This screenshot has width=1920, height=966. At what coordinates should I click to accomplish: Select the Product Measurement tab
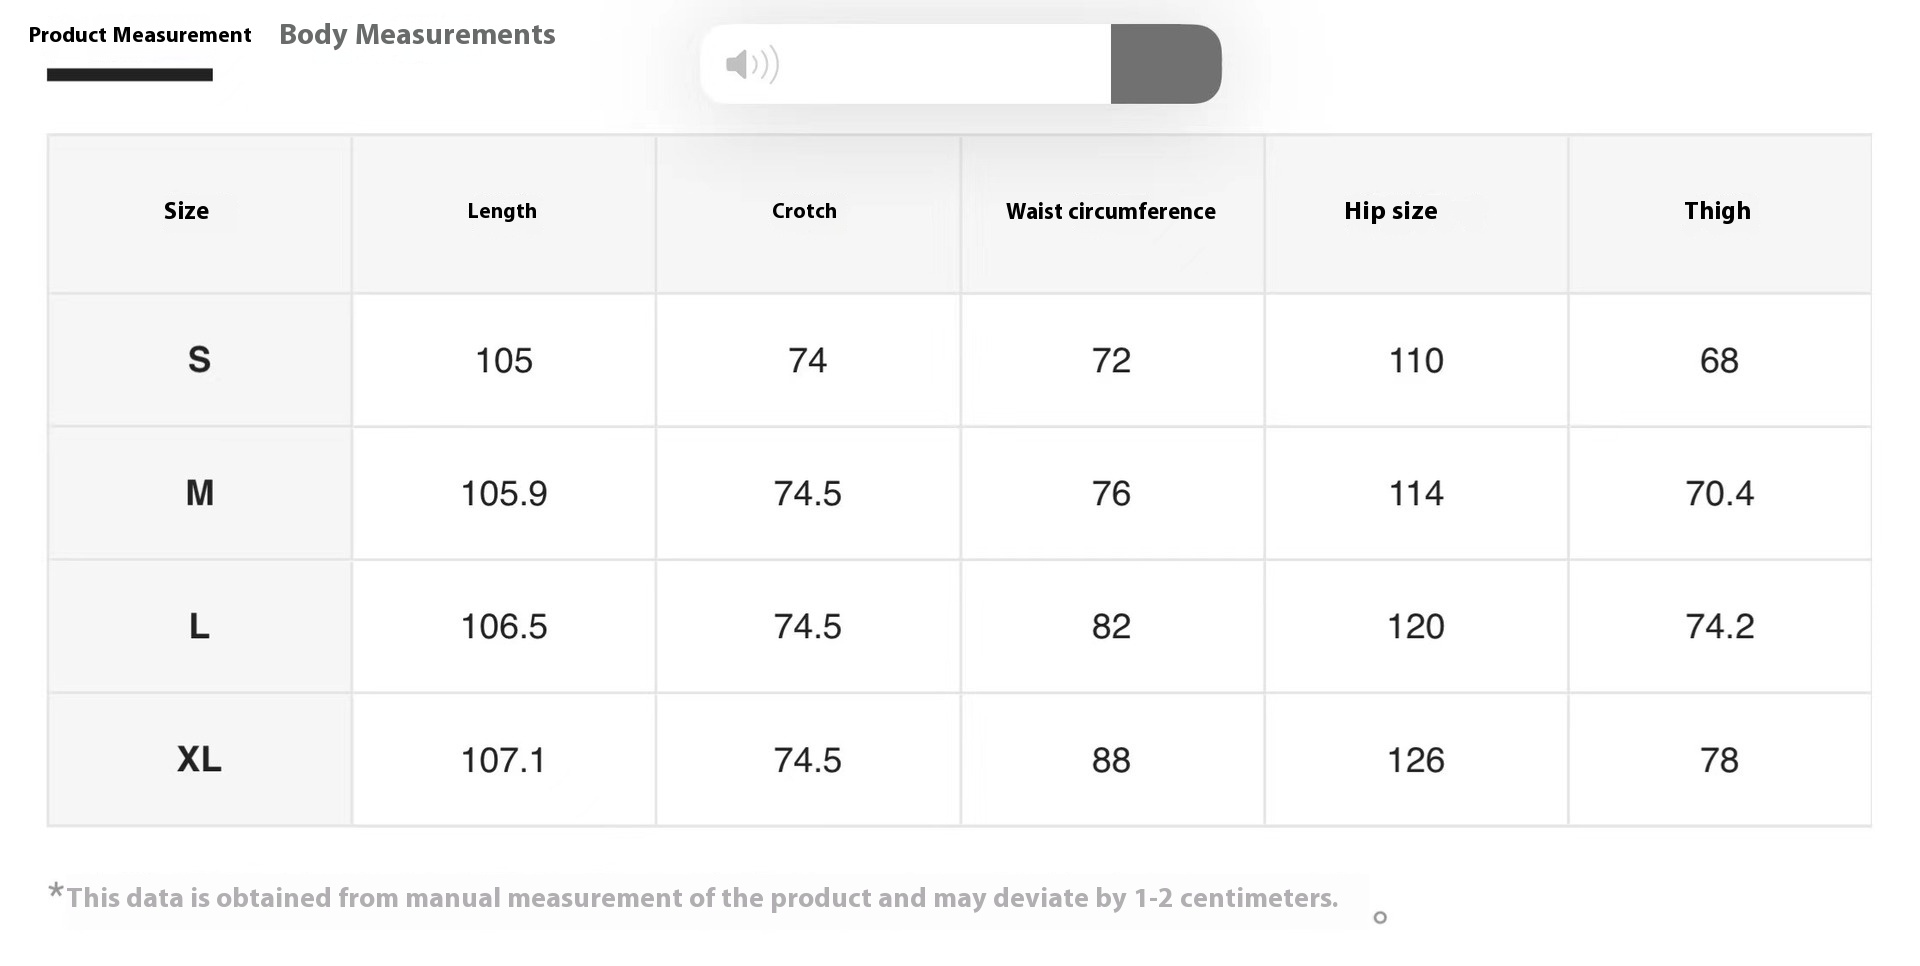(140, 35)
